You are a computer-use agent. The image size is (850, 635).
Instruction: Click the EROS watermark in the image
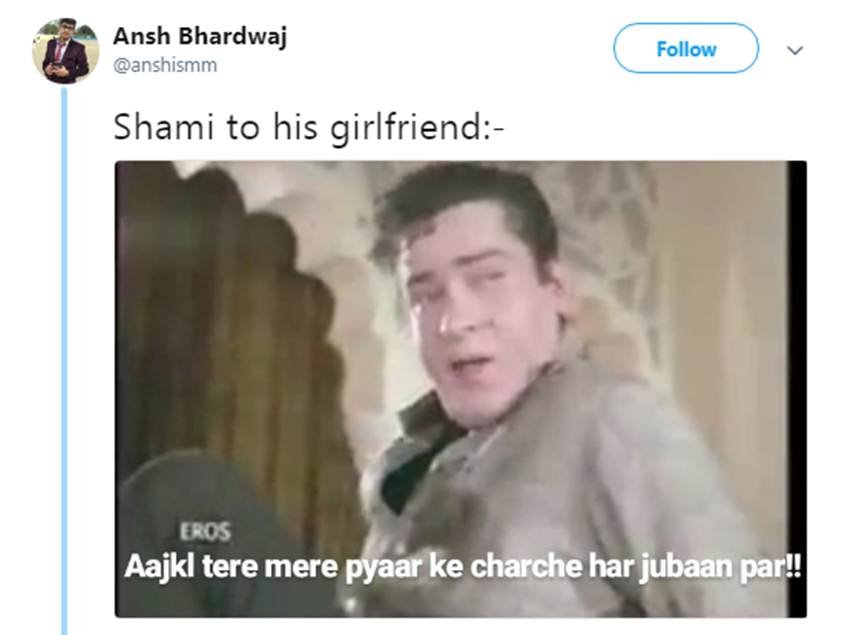[205, 531]
